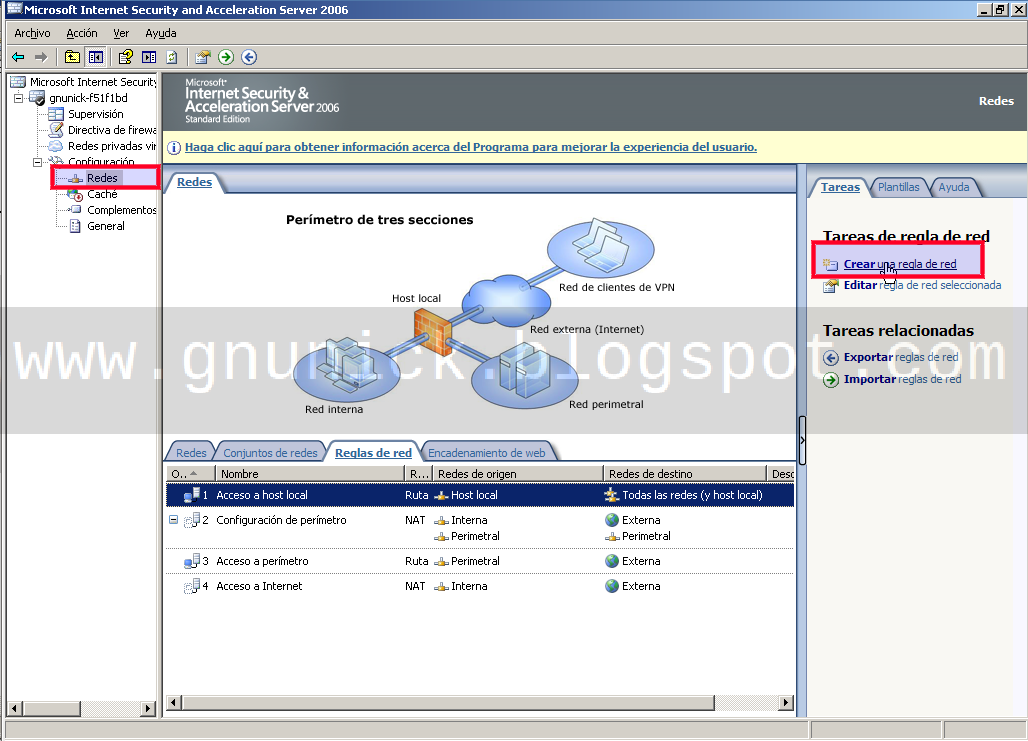Collapse the gnunick-f51f1bd server node
This screenshot has height=741, width=1028.
click(19, 98)
